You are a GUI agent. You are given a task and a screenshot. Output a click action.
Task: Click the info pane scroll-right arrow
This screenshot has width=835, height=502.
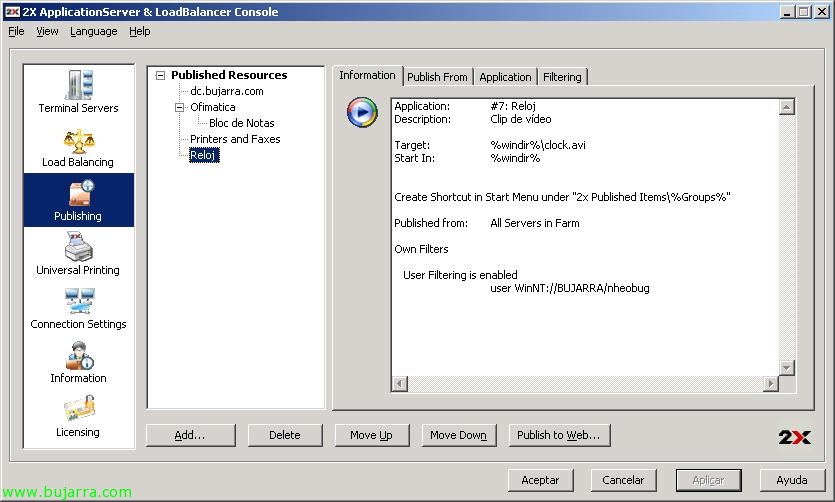click(771, 383)
